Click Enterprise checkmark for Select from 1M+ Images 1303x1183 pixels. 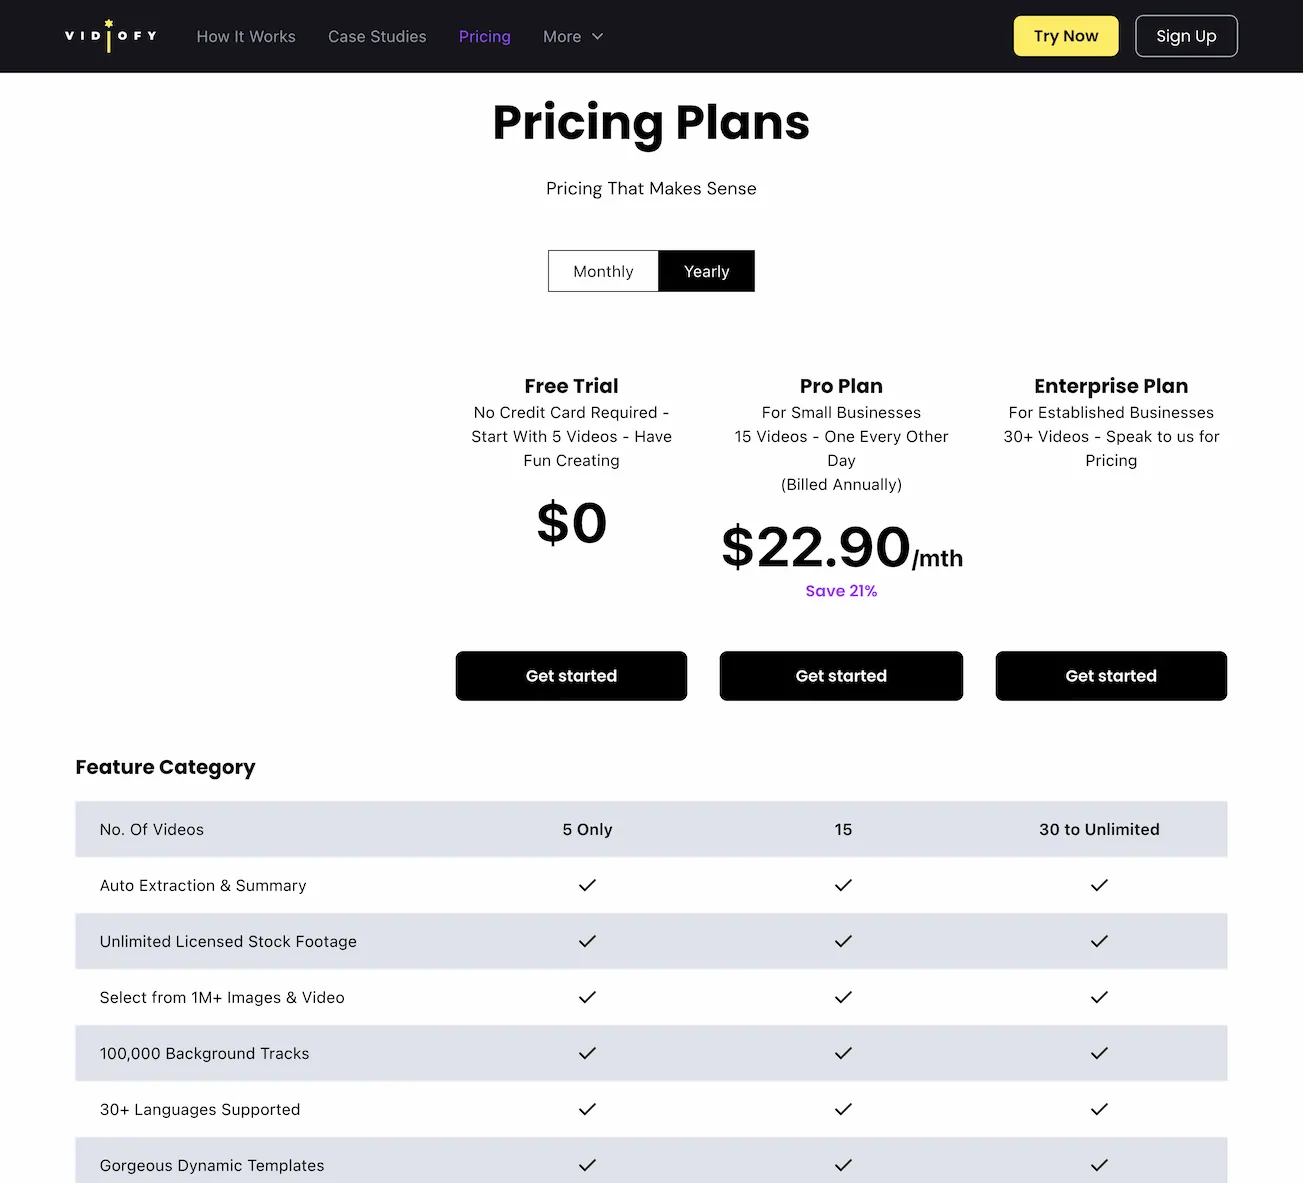1099,997
